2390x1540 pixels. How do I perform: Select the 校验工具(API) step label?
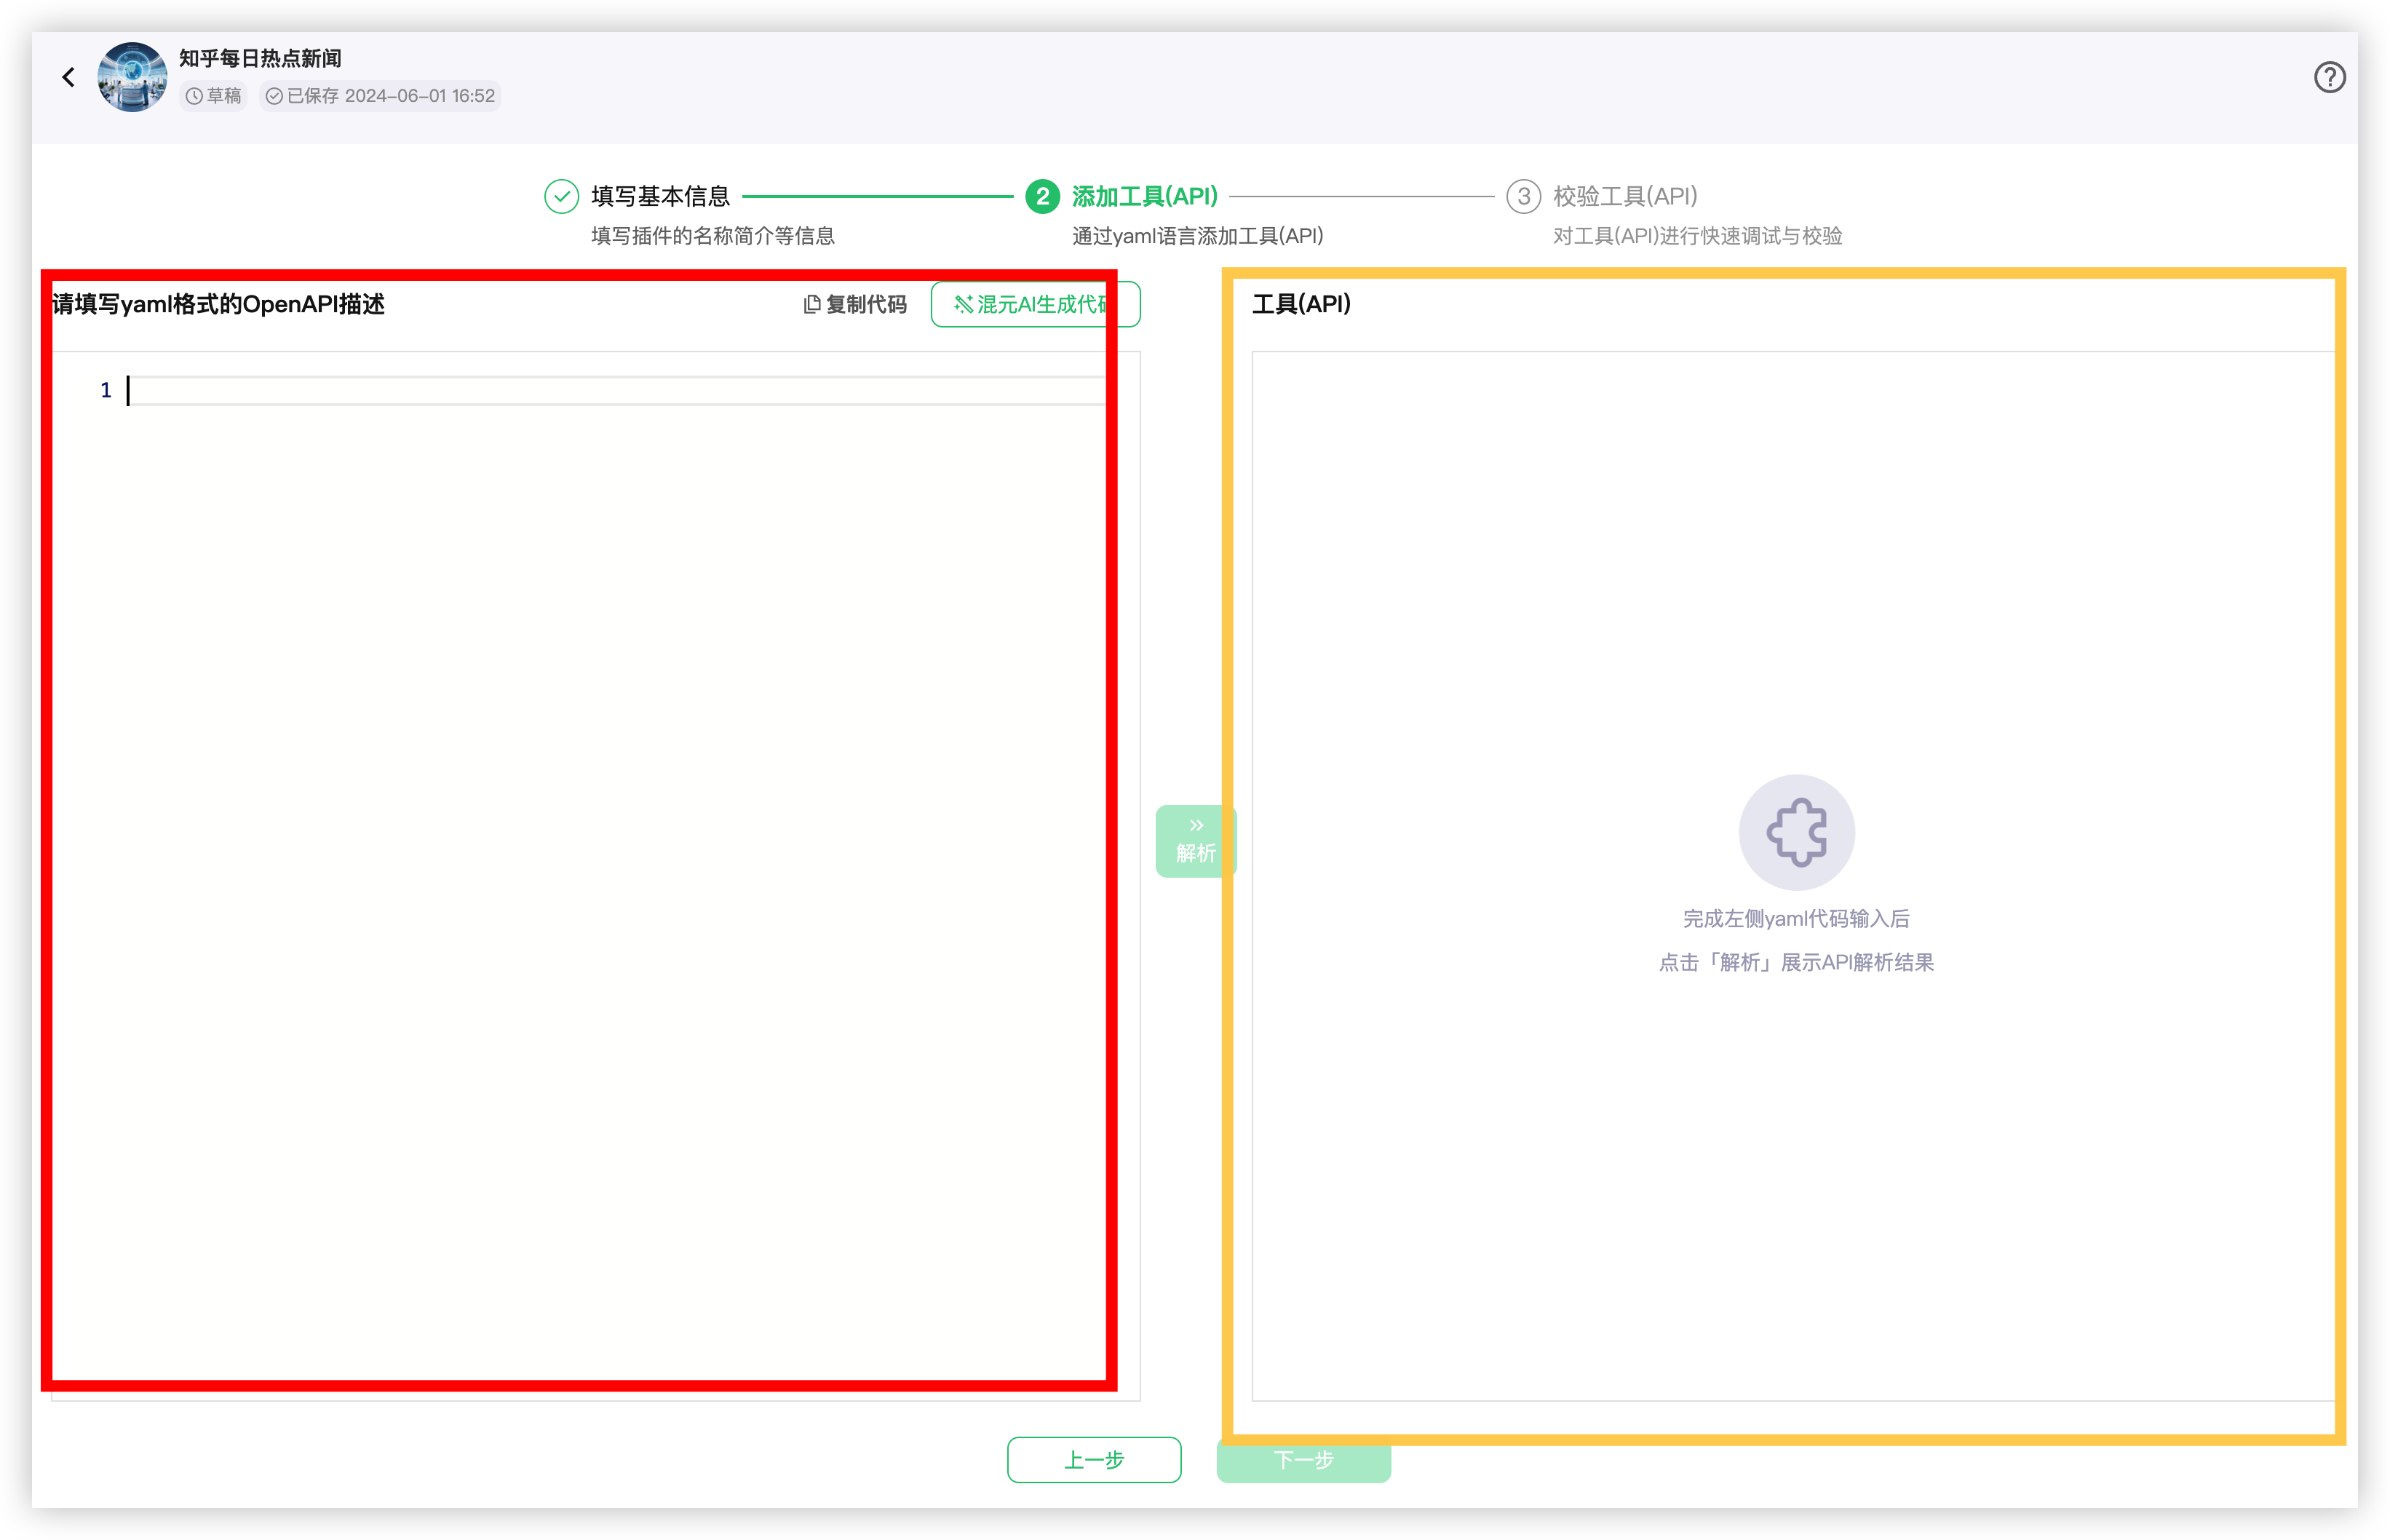click(1625, 196)
